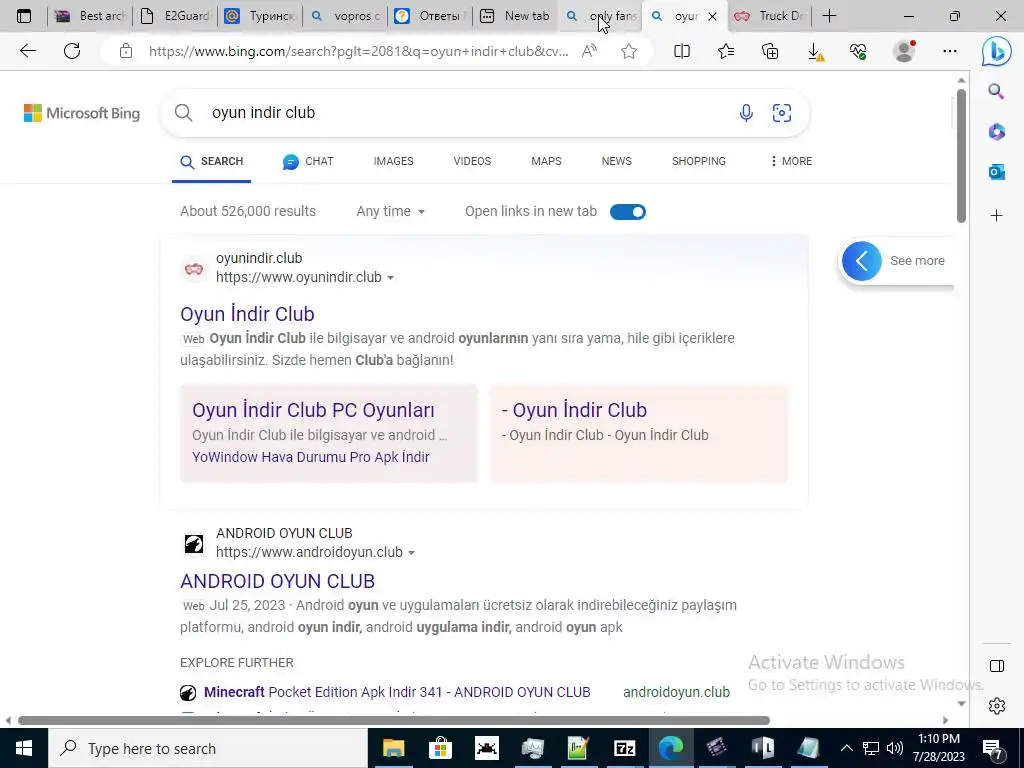The width and height of the screenshot is (1024, 768).
Task: Search using voice microphone
Action: click(746, 113)
